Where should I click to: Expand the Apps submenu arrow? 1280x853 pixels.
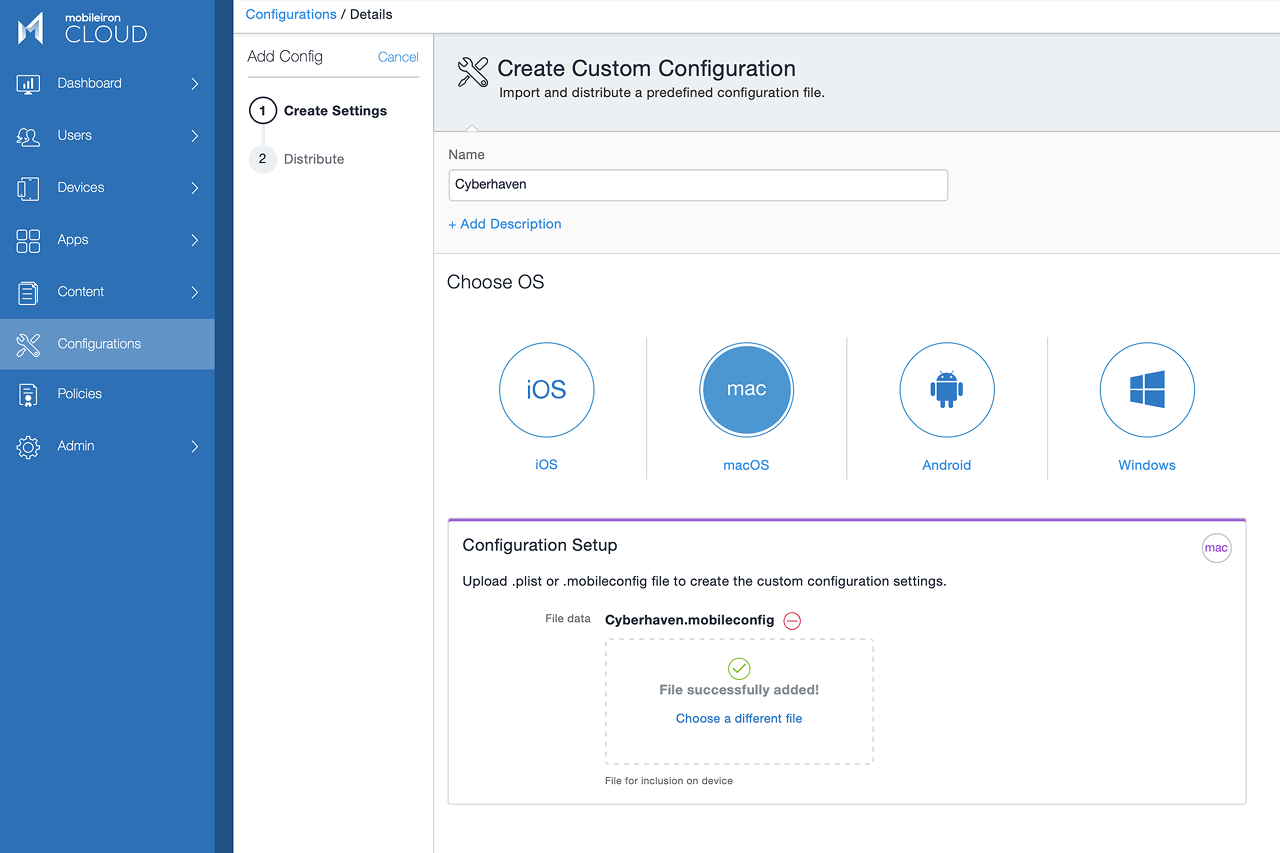pyautogui.click(x=195, y=240)
